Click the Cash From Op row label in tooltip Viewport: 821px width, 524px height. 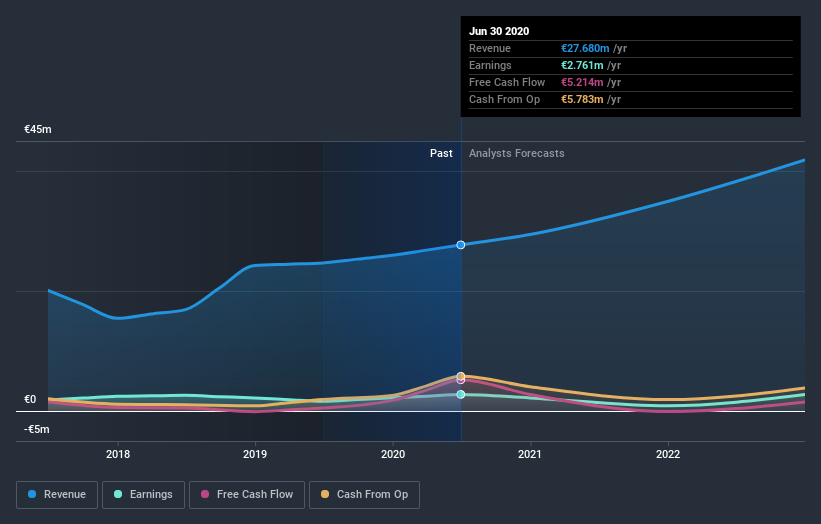tap(504, 99)
